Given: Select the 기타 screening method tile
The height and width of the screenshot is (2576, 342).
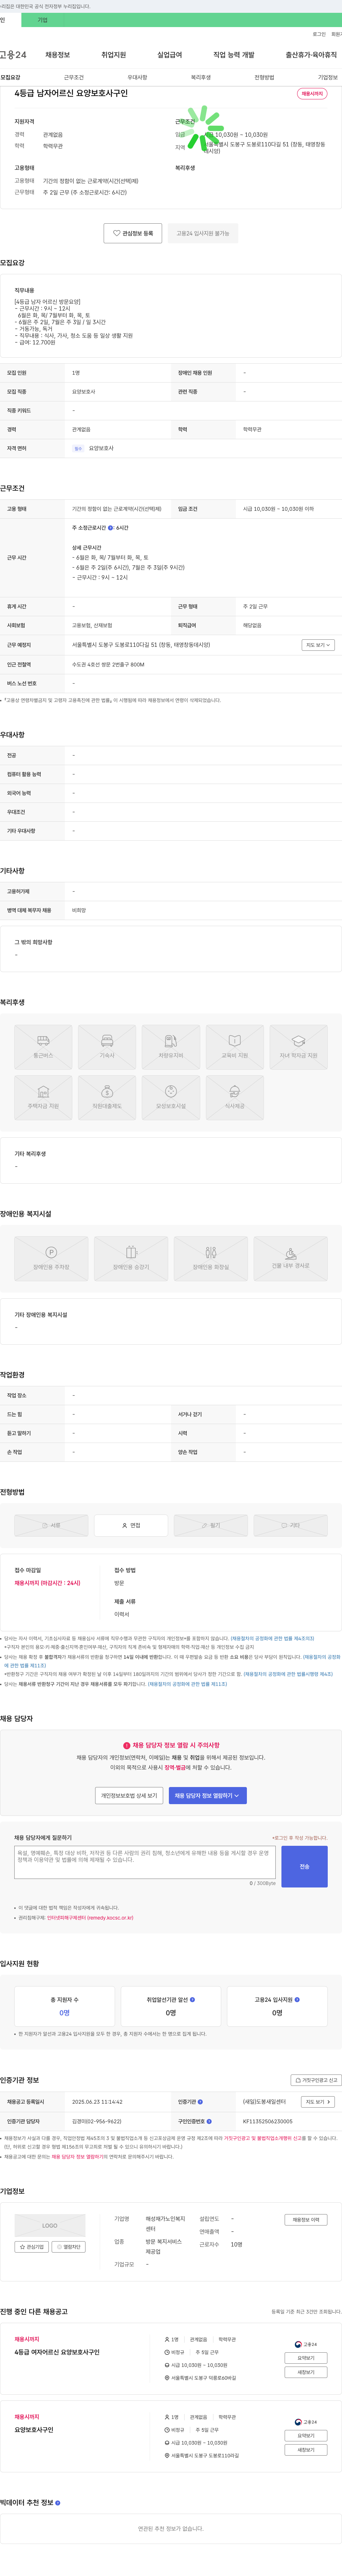Looking at the screenshot, I should click(x=291, y=1525).
